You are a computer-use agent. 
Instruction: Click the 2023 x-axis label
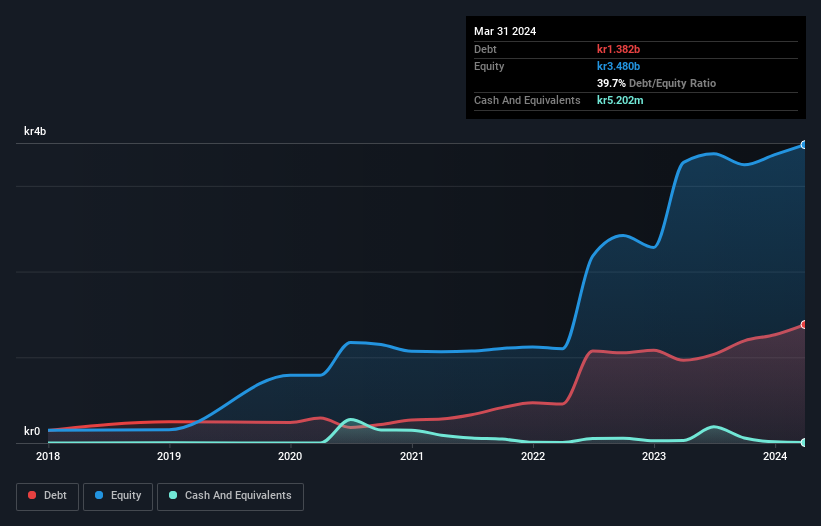[x=654, y=456]
